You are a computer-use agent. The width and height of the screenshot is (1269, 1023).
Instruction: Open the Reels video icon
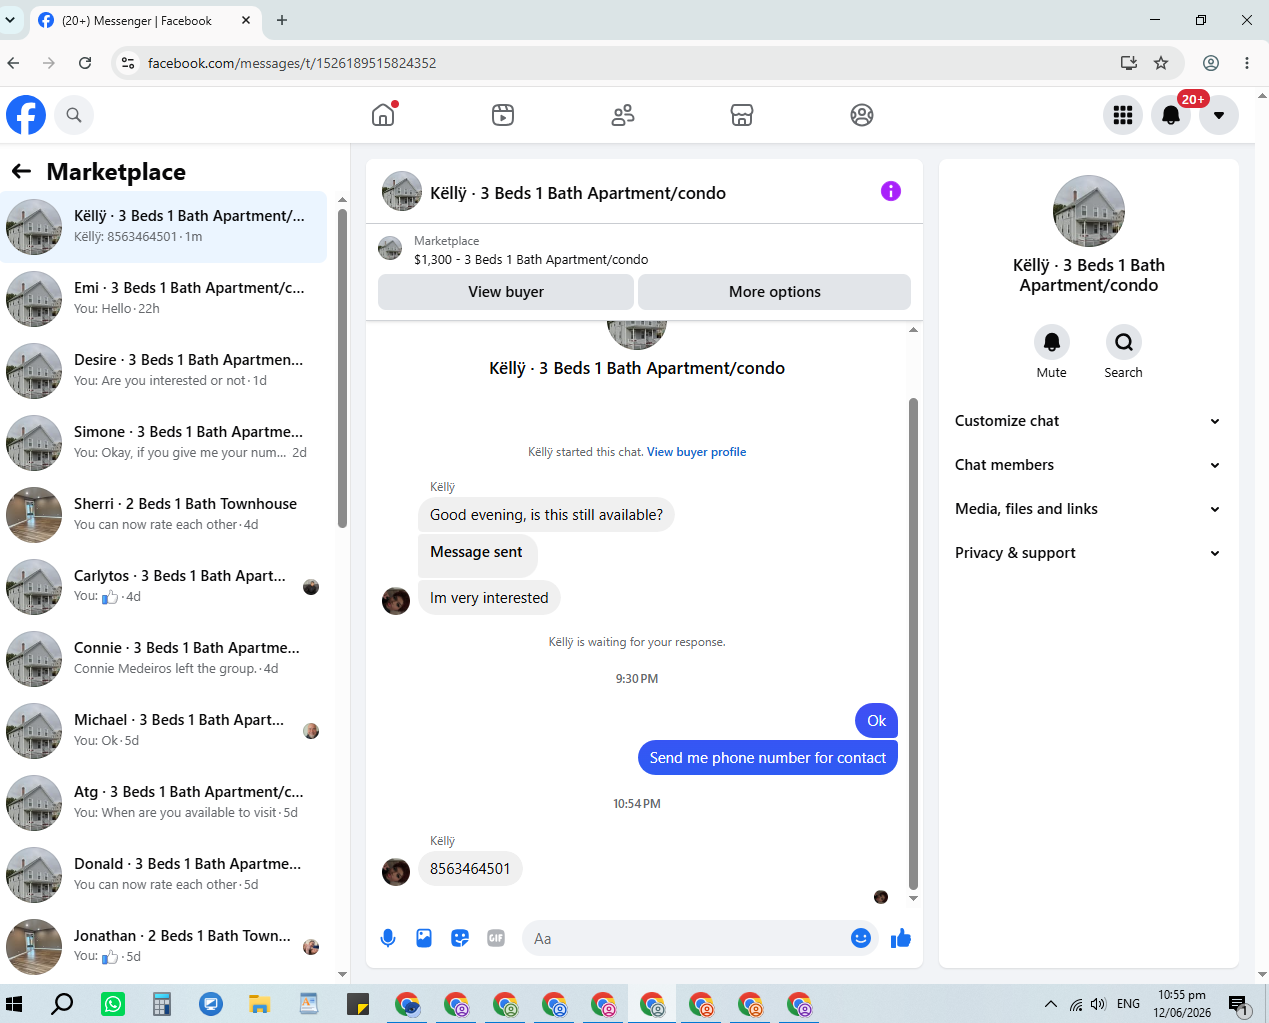[503, 115]
